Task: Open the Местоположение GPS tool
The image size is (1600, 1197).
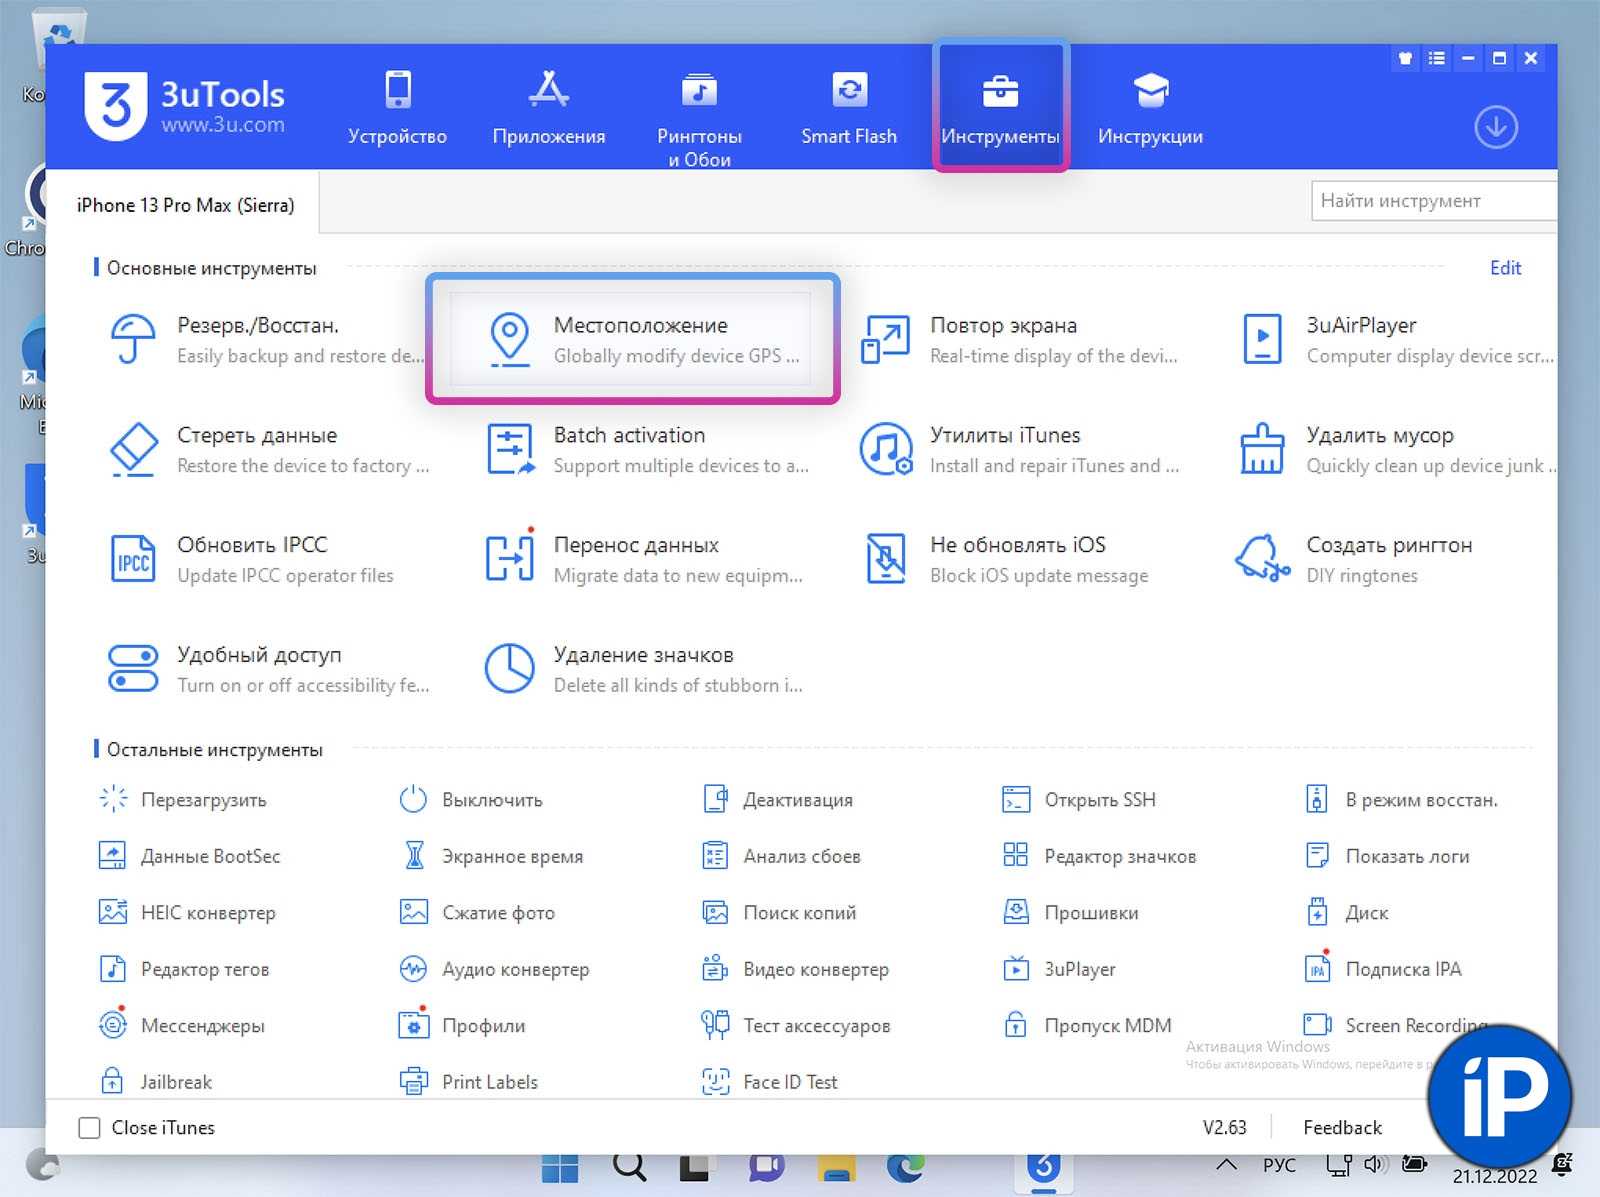Action: (631, 339)
